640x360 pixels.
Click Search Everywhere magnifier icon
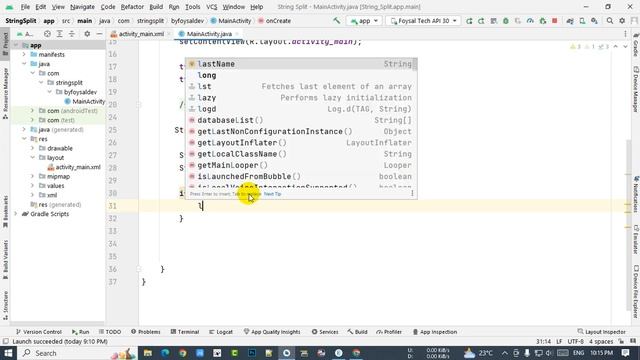(x=609, y=21)
